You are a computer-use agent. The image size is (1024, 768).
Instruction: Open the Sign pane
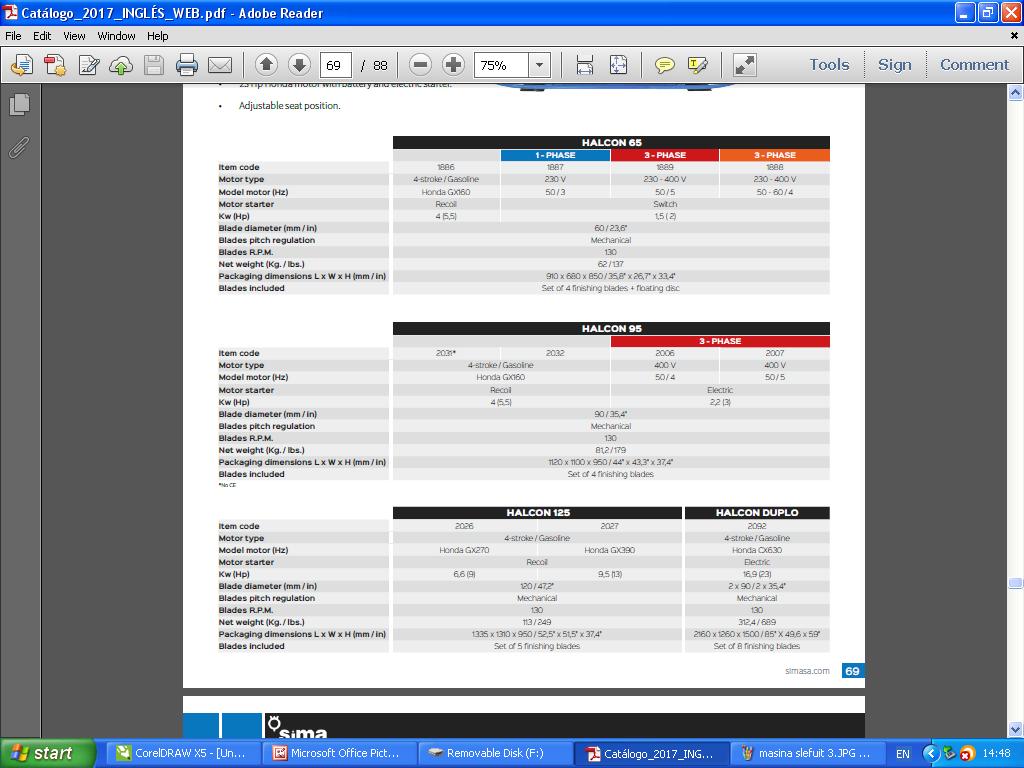click(x=895, y=65)
